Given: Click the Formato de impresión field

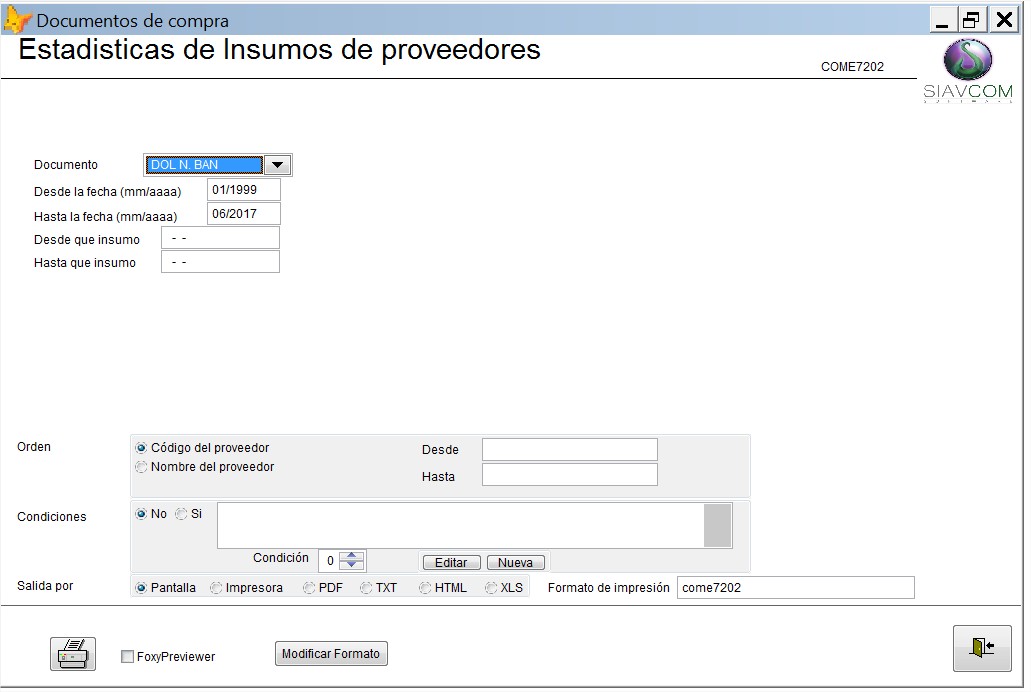Looking at the screenshot, I should [796, 587].
